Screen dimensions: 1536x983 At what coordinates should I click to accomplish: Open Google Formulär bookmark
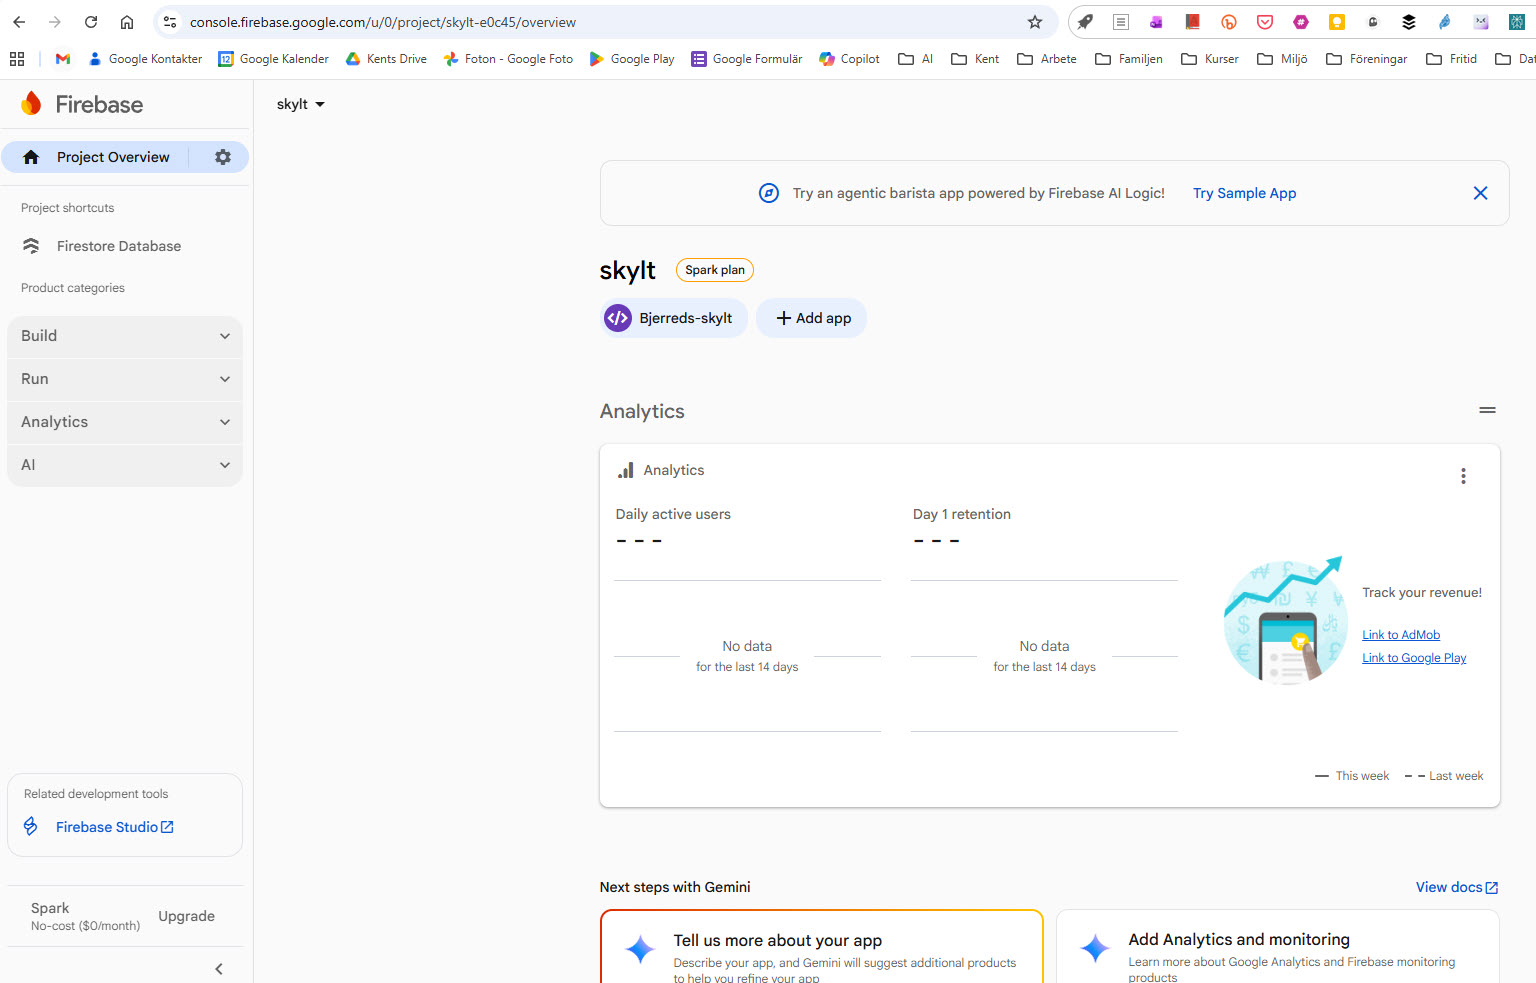(747, 59)
